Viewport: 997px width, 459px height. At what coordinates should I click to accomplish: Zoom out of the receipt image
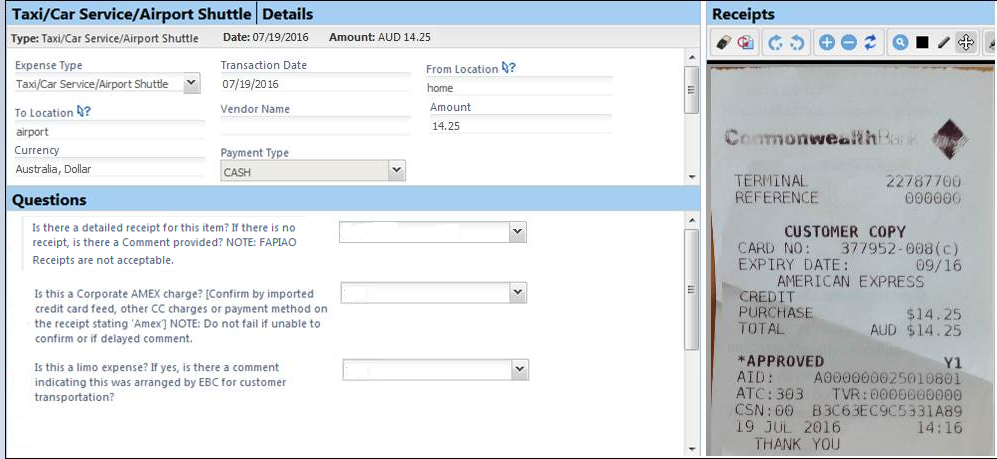(x=848, y=43)
